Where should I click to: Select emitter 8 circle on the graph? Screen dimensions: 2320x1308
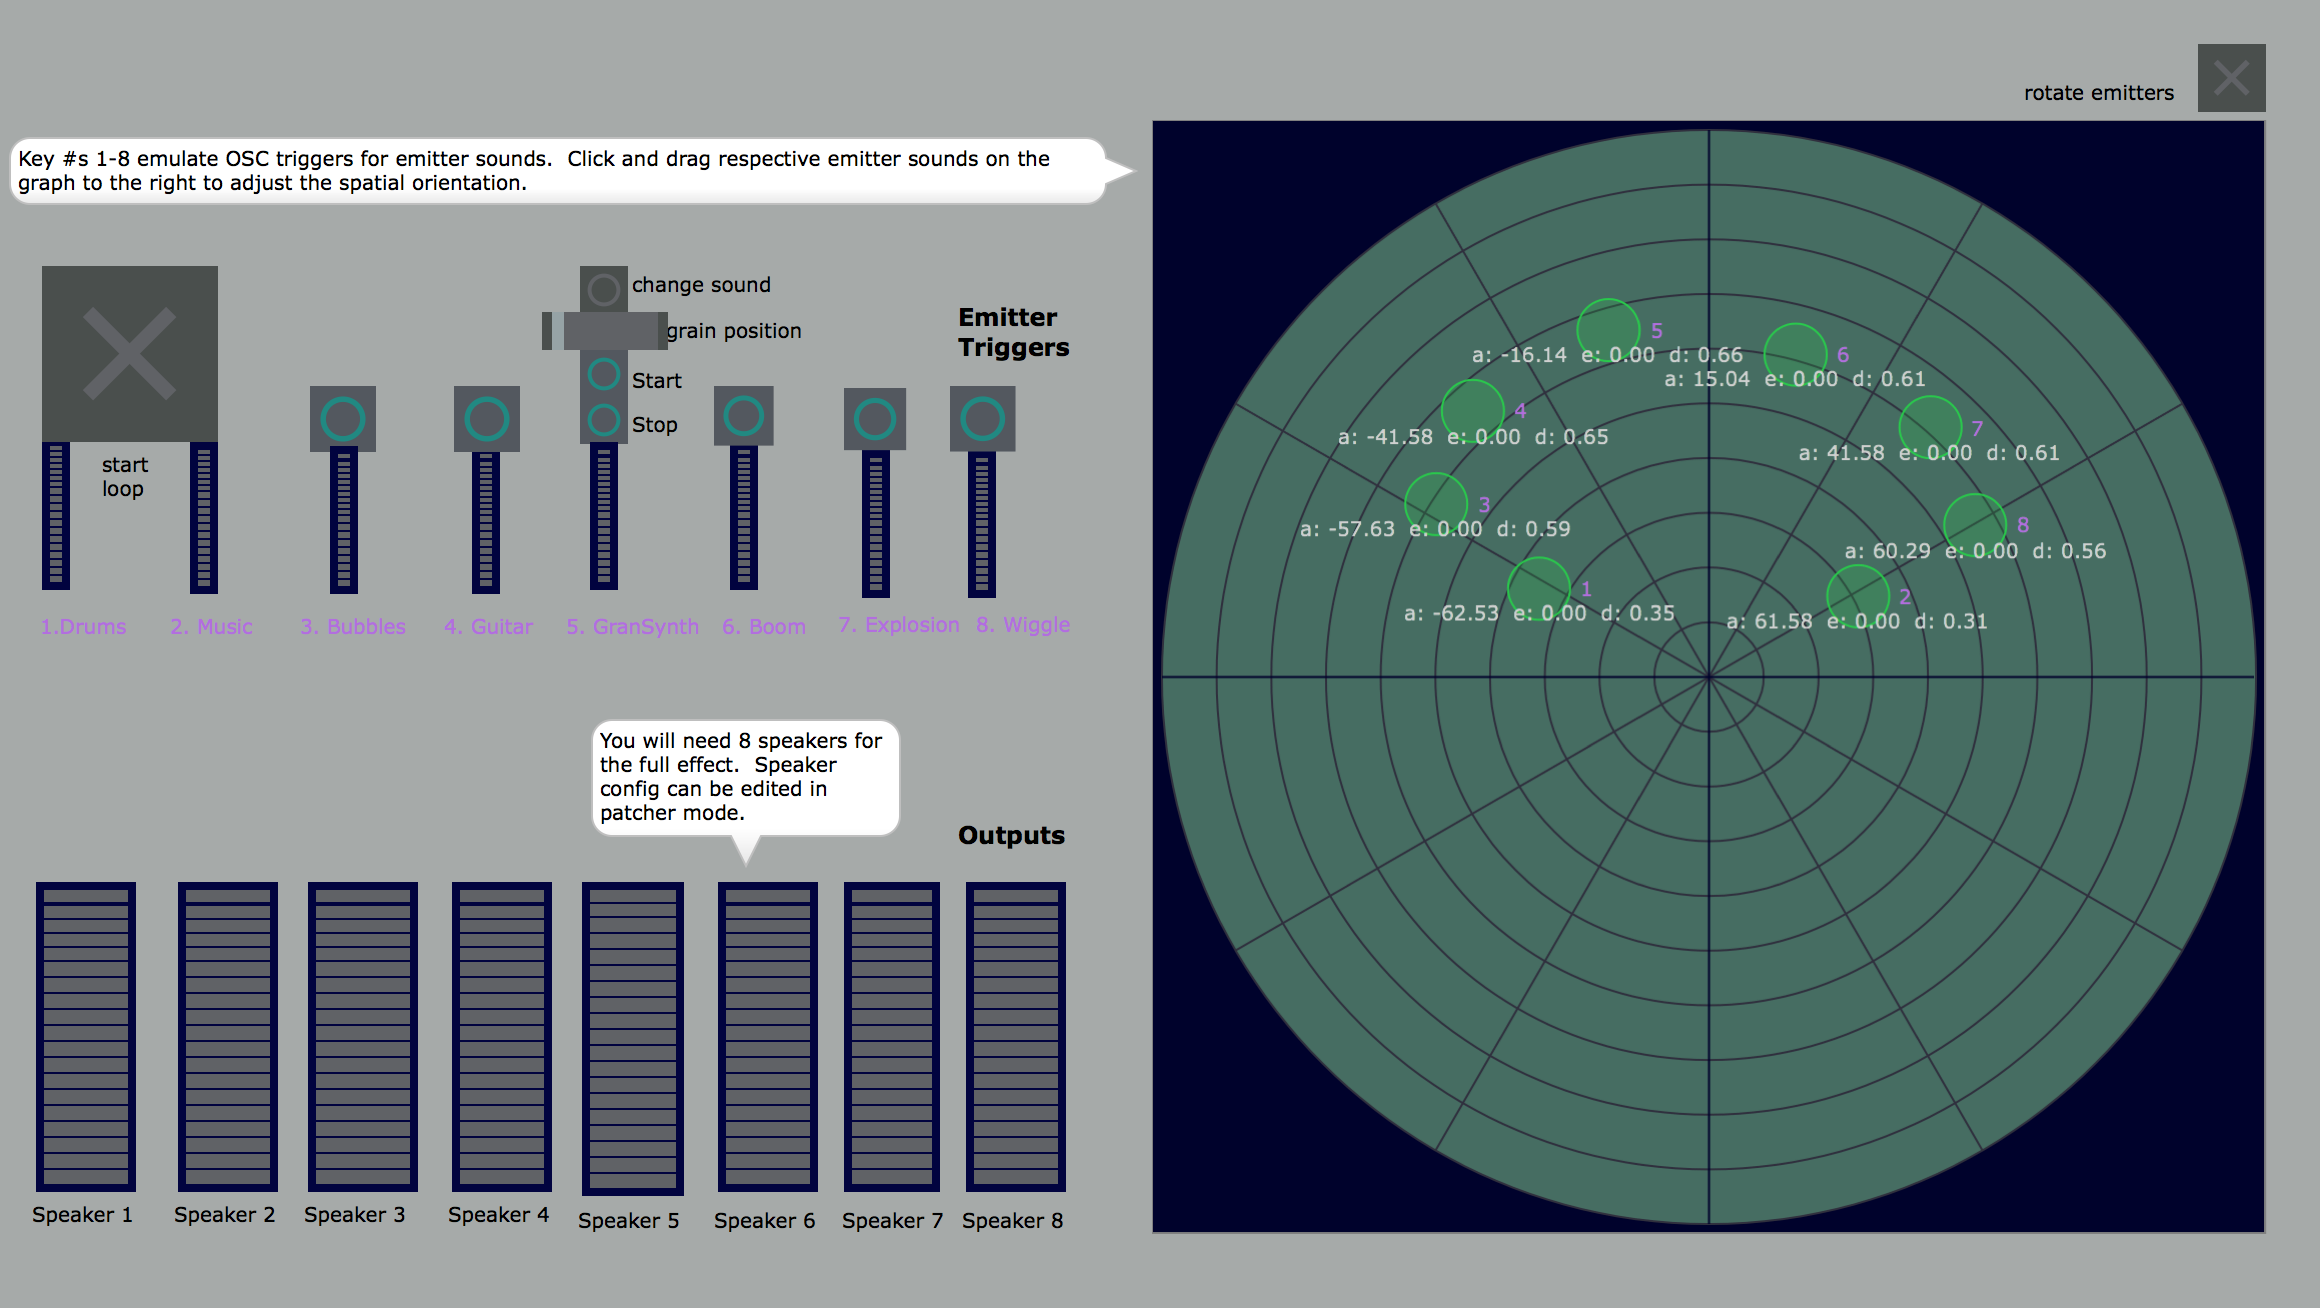pyautogui.click(x=1975, y=525)
